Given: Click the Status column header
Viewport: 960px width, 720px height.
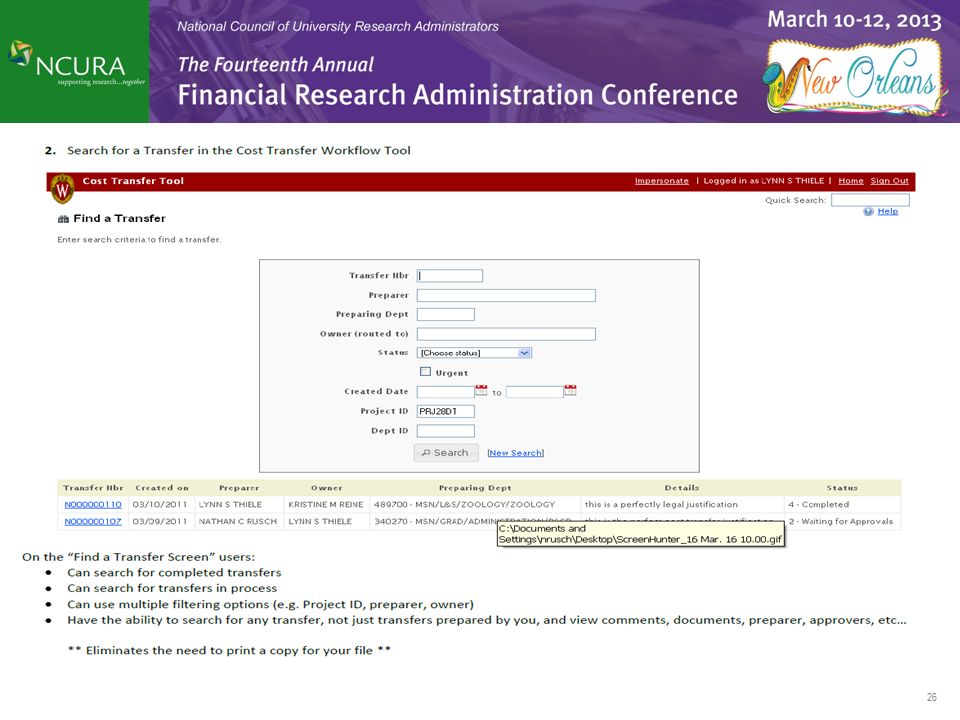Looking at the screenshot, I should point(842,488).
